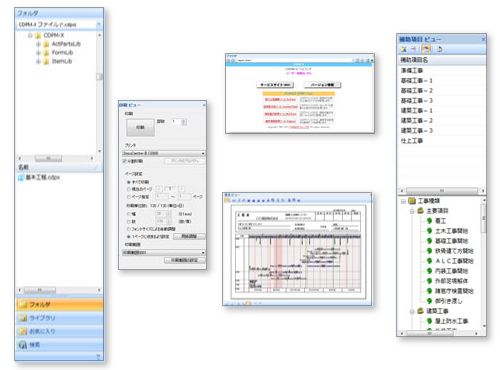500x370 pixels.
Task: Click the 用紙調整 button
Action: click(189, 236)
